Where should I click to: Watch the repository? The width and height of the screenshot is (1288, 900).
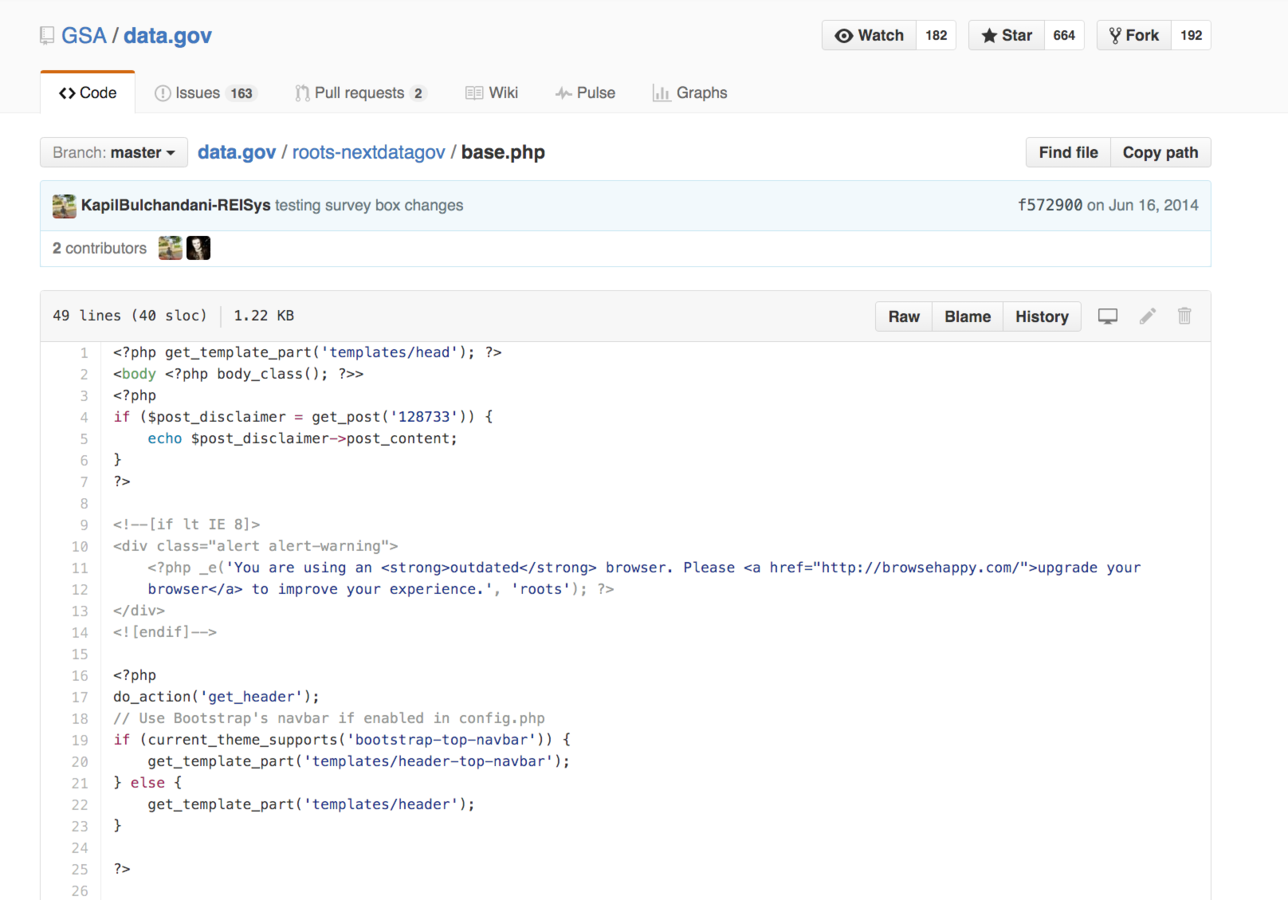869,35
